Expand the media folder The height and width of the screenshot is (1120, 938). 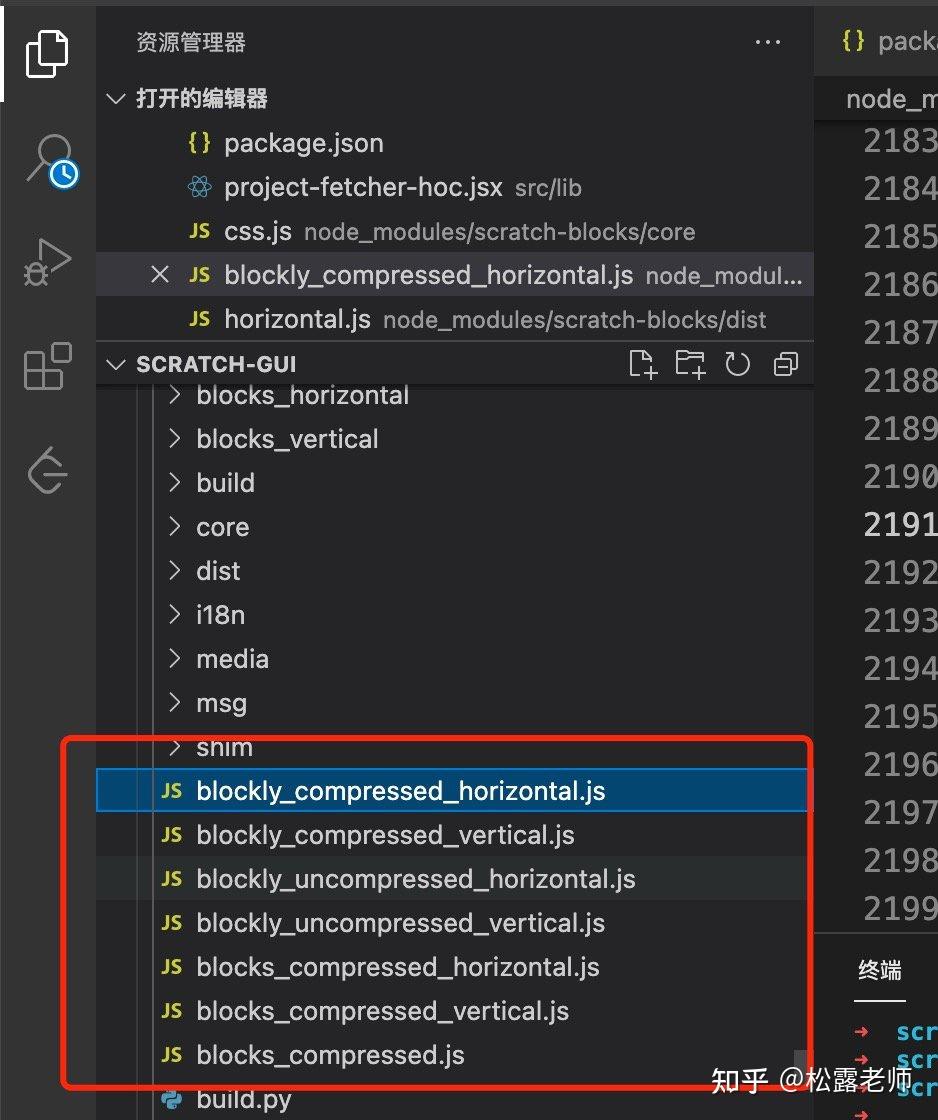tap(232, 659)
